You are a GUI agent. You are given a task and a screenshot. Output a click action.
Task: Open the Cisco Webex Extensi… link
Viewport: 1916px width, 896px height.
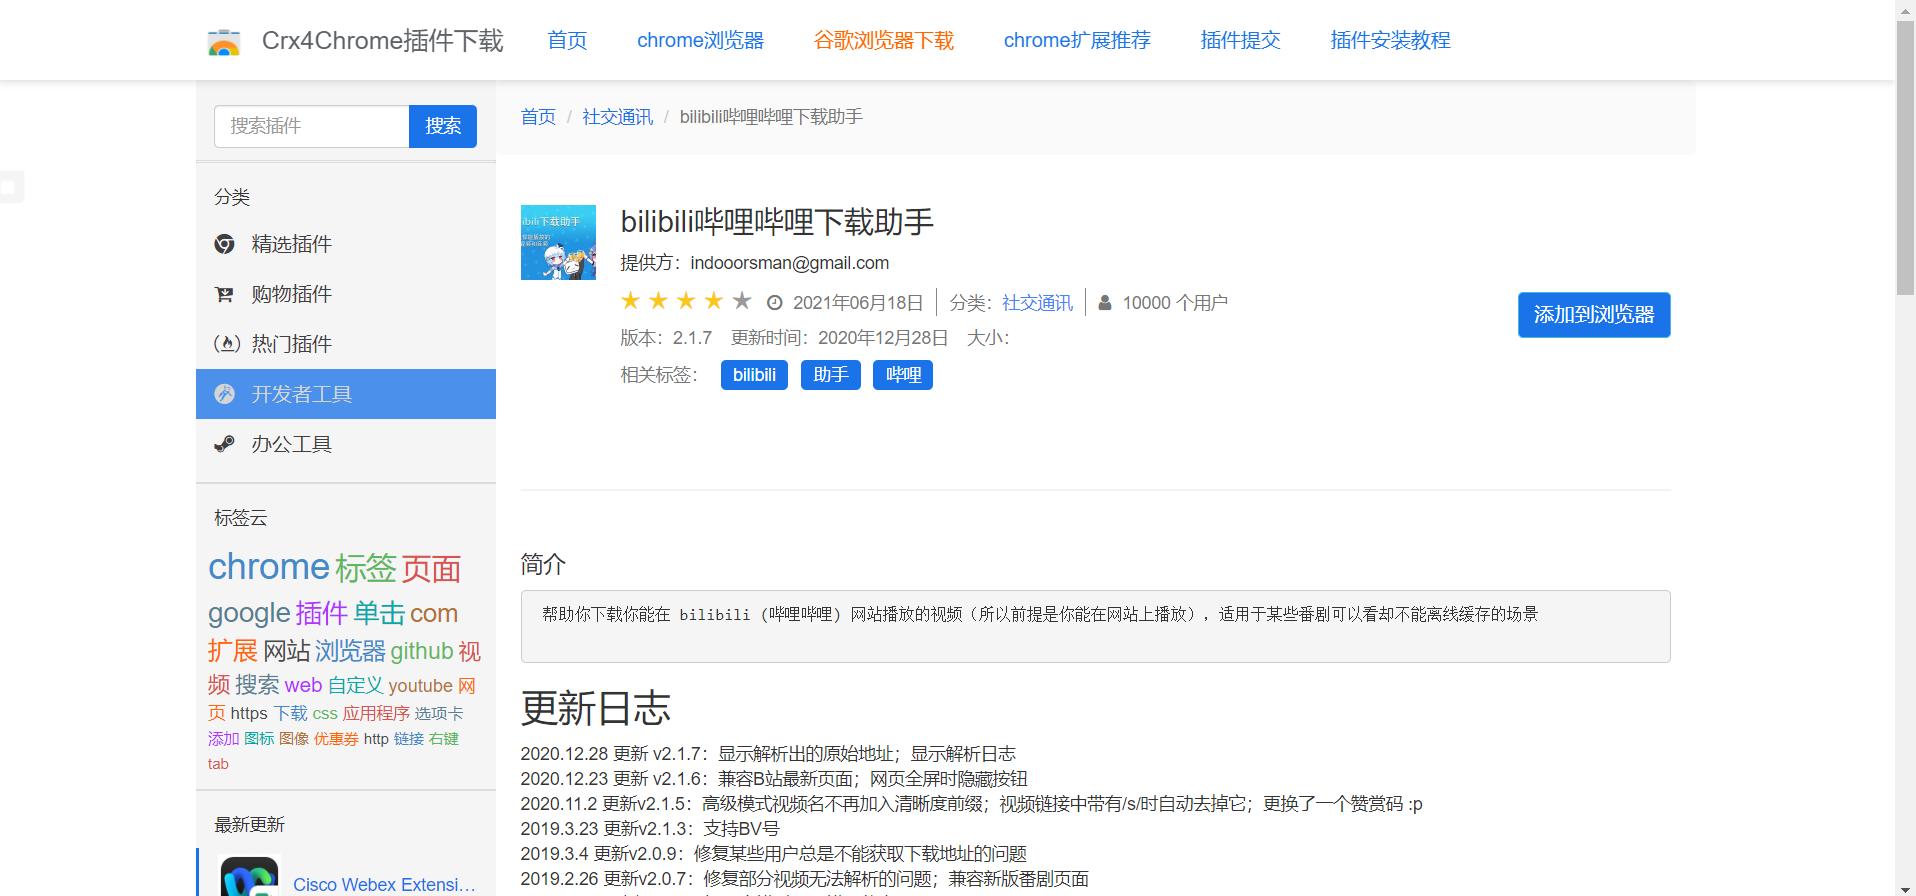384,885
